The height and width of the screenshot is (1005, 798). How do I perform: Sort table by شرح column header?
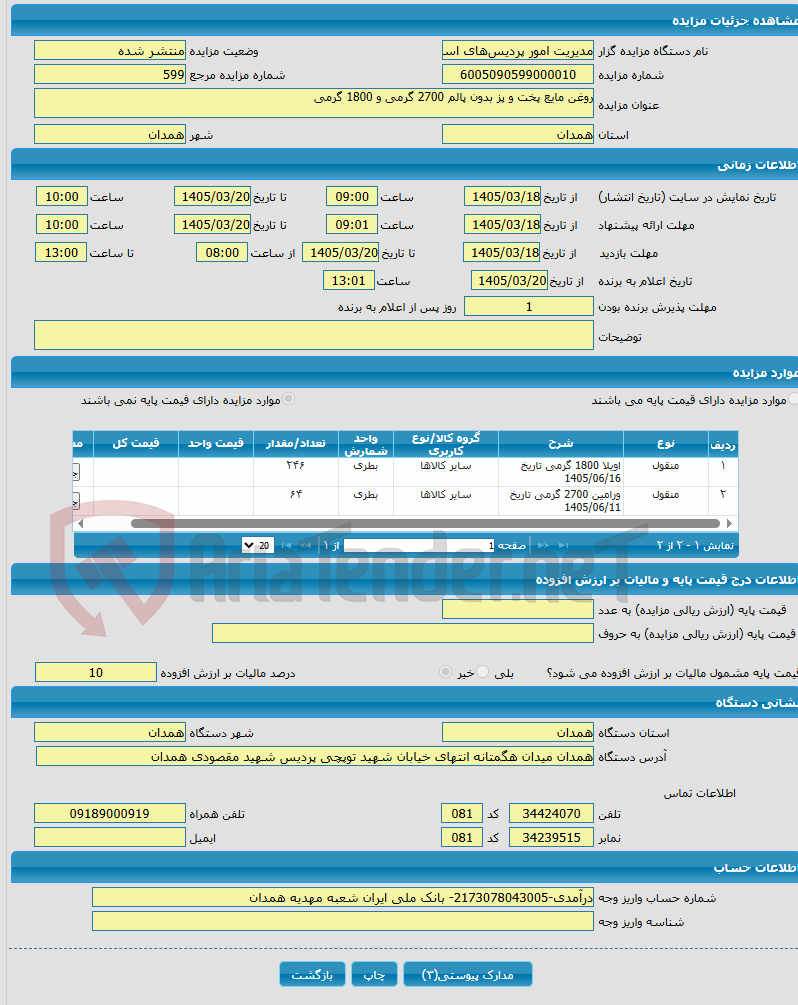point(561,444)
